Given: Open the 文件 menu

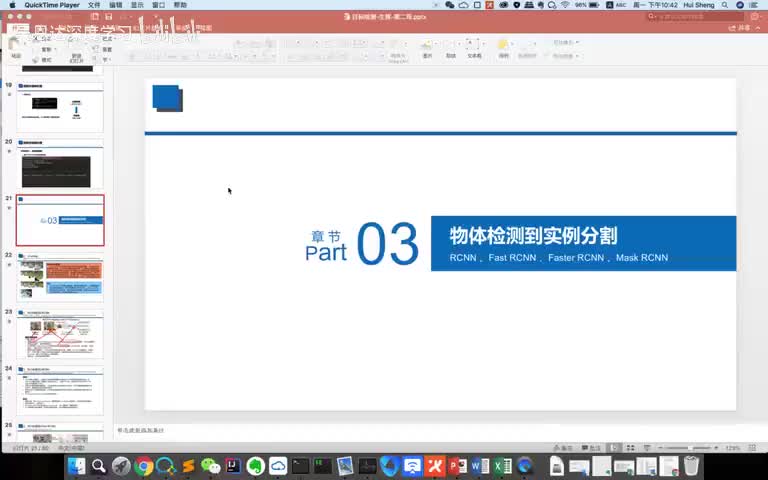Looking at the screenshot, I should coord(94,5).
